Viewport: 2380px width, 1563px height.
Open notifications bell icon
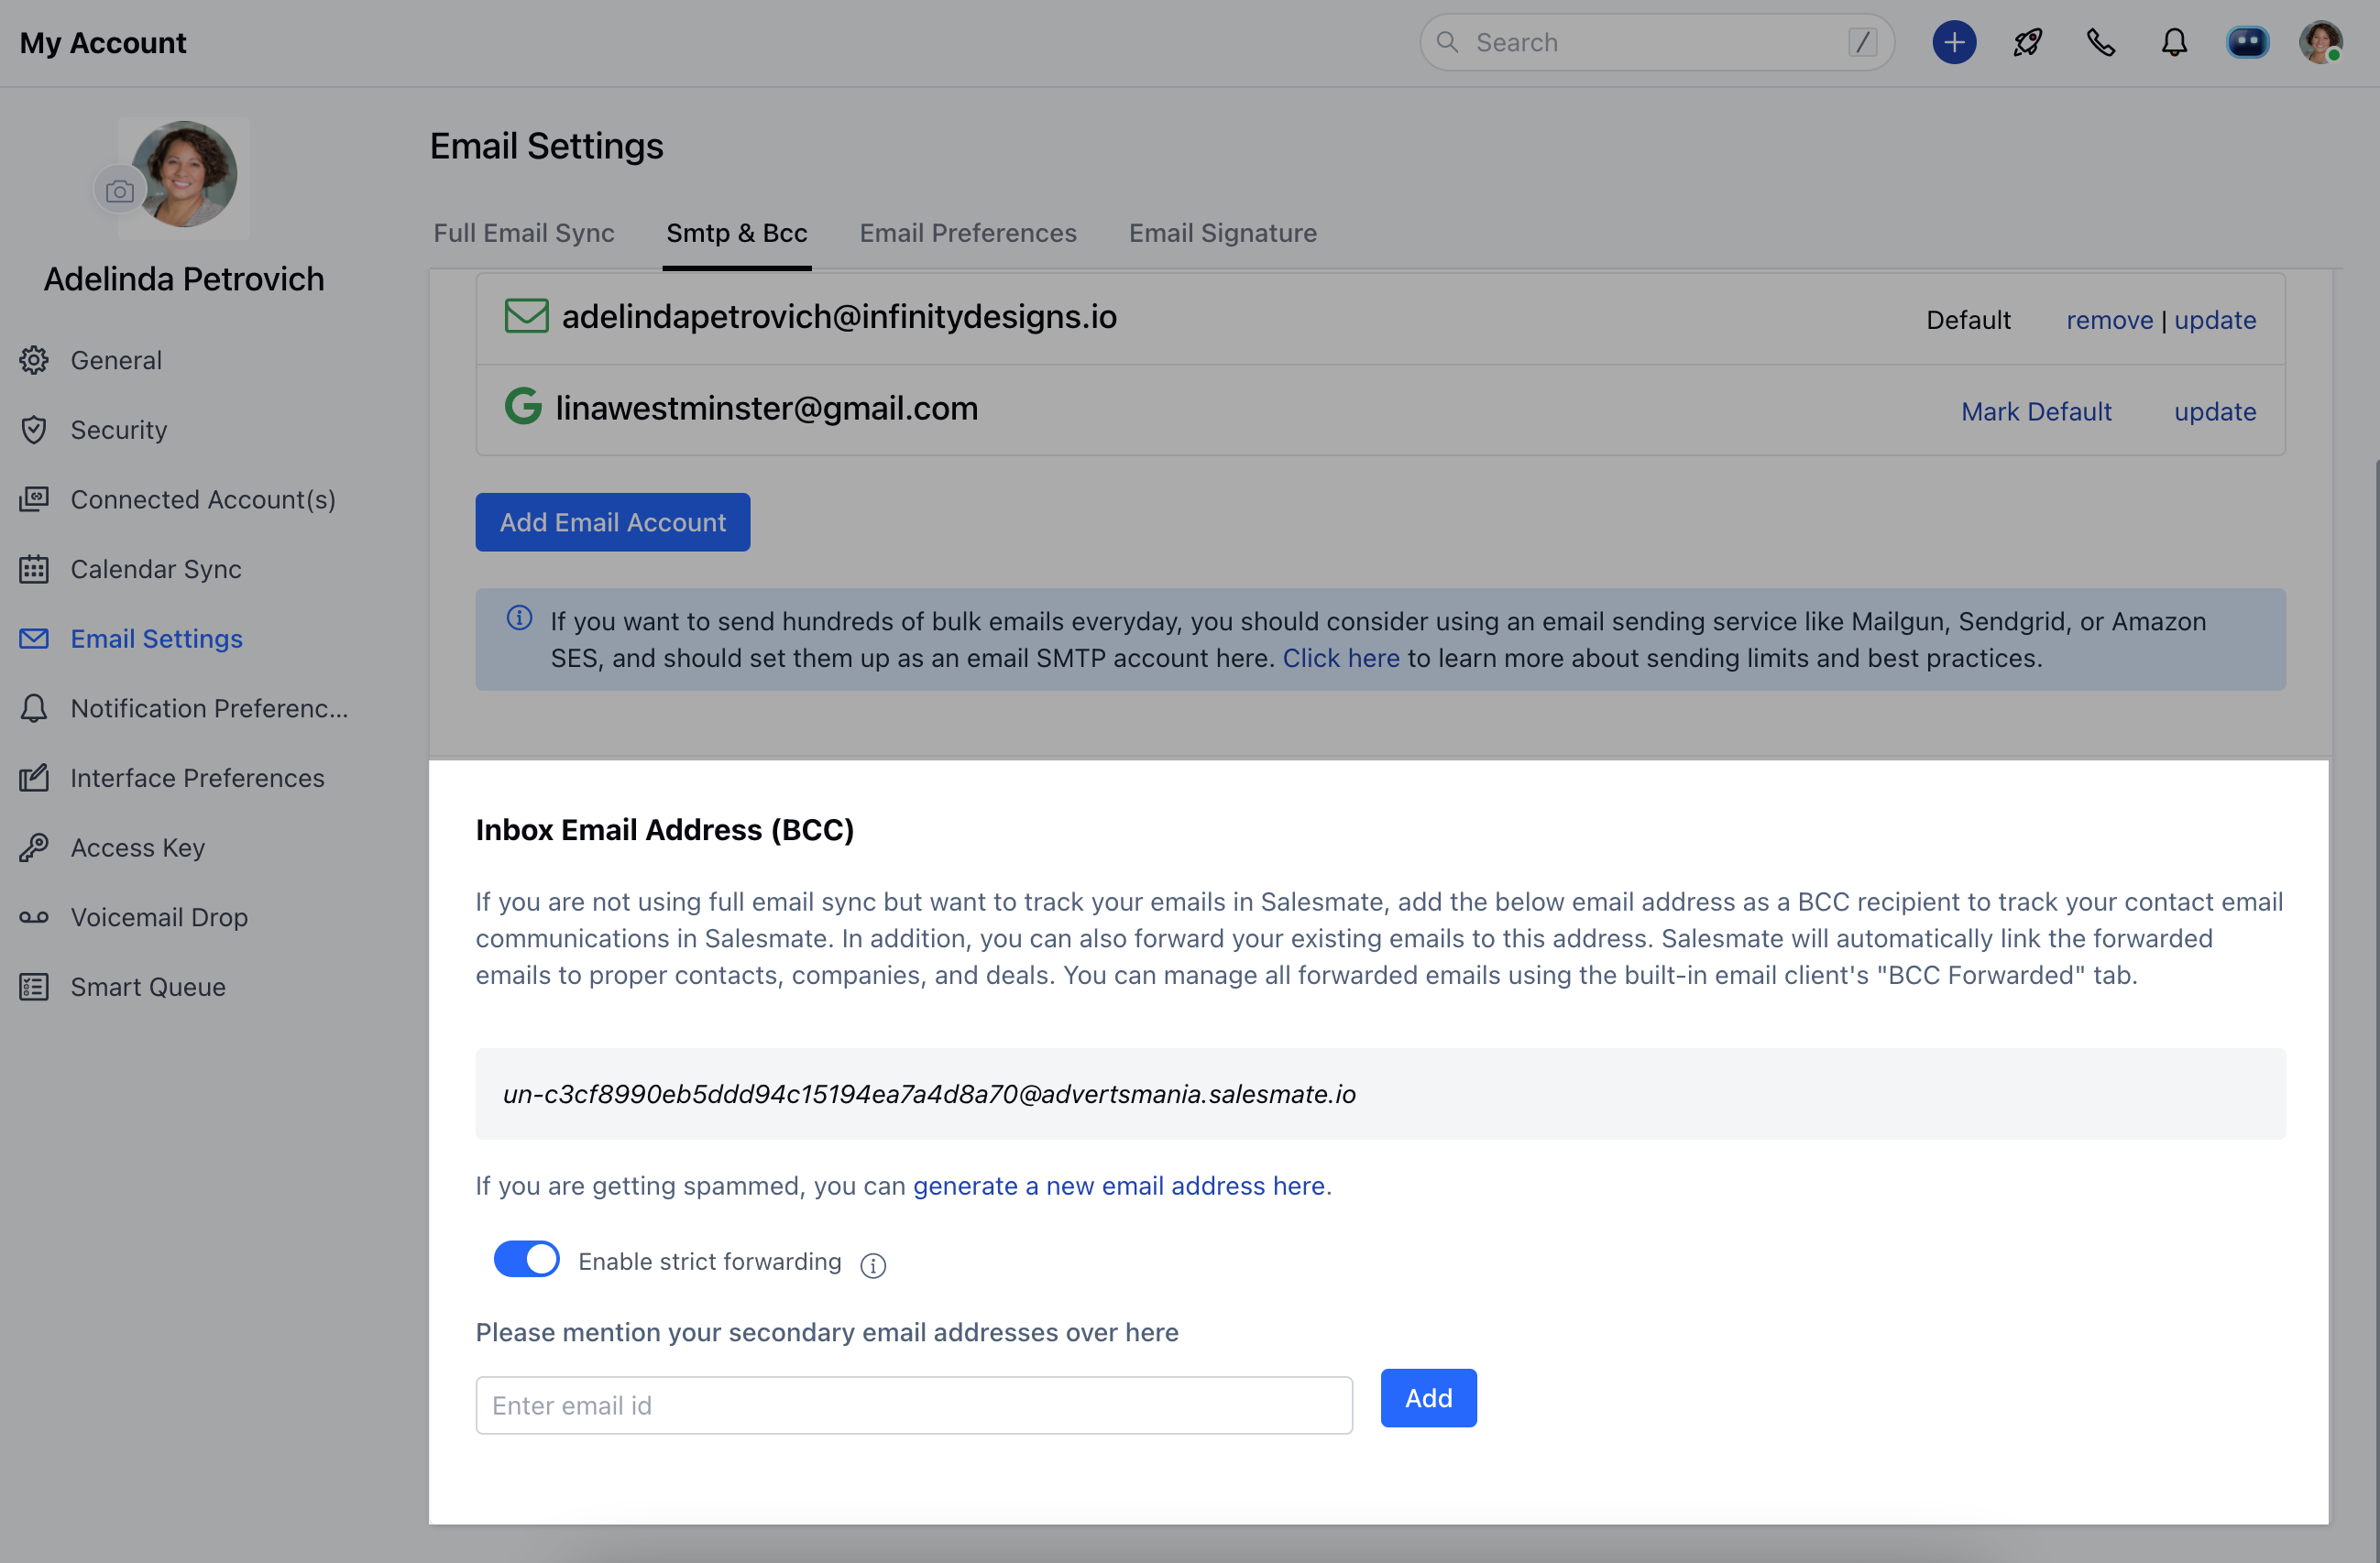click(2174, 42)
